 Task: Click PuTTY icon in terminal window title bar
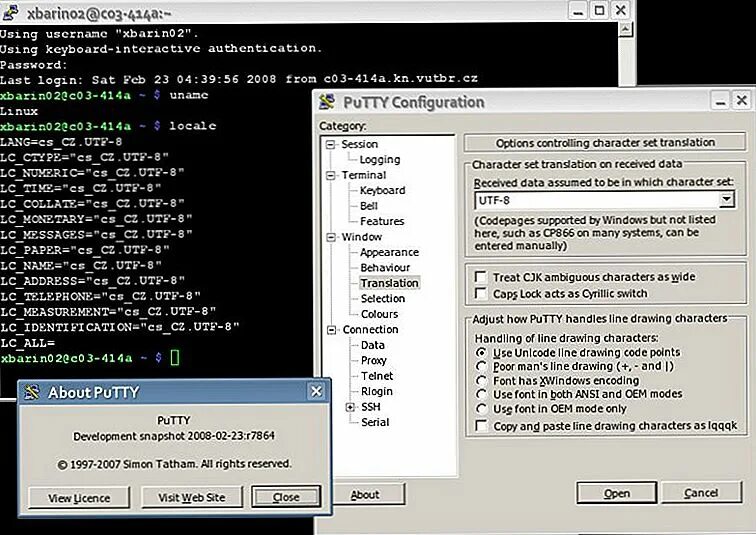click(11, 12)
